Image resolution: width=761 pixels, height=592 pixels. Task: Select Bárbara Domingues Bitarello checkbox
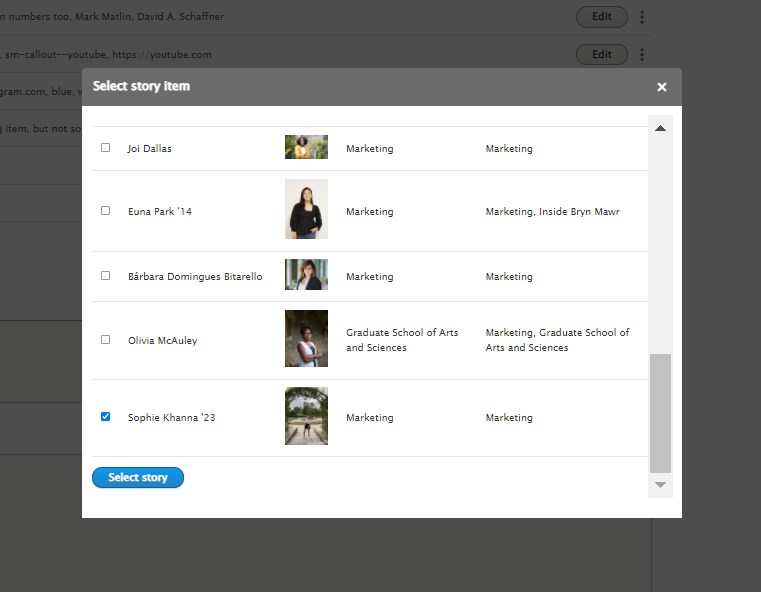105,276
